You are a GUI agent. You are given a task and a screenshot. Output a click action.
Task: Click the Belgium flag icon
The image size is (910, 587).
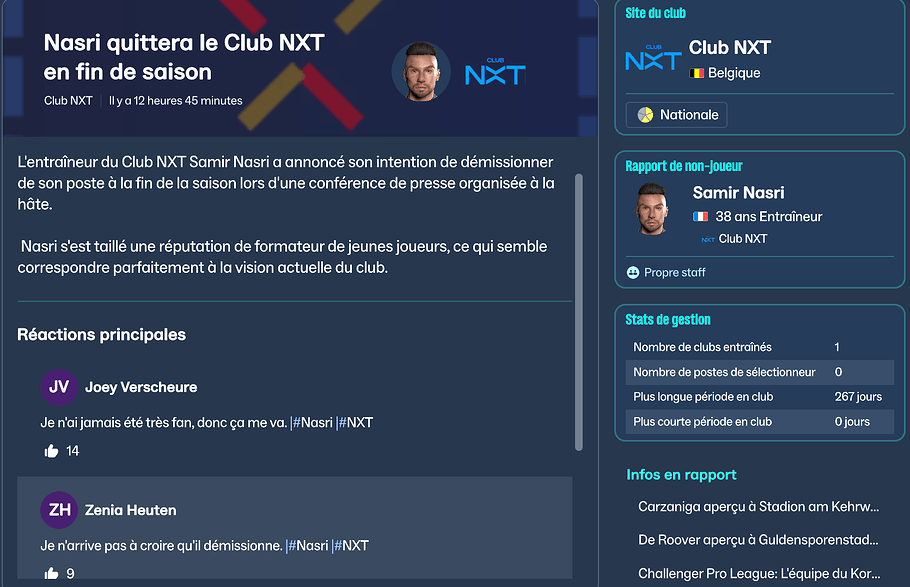(x=697, y=73)
